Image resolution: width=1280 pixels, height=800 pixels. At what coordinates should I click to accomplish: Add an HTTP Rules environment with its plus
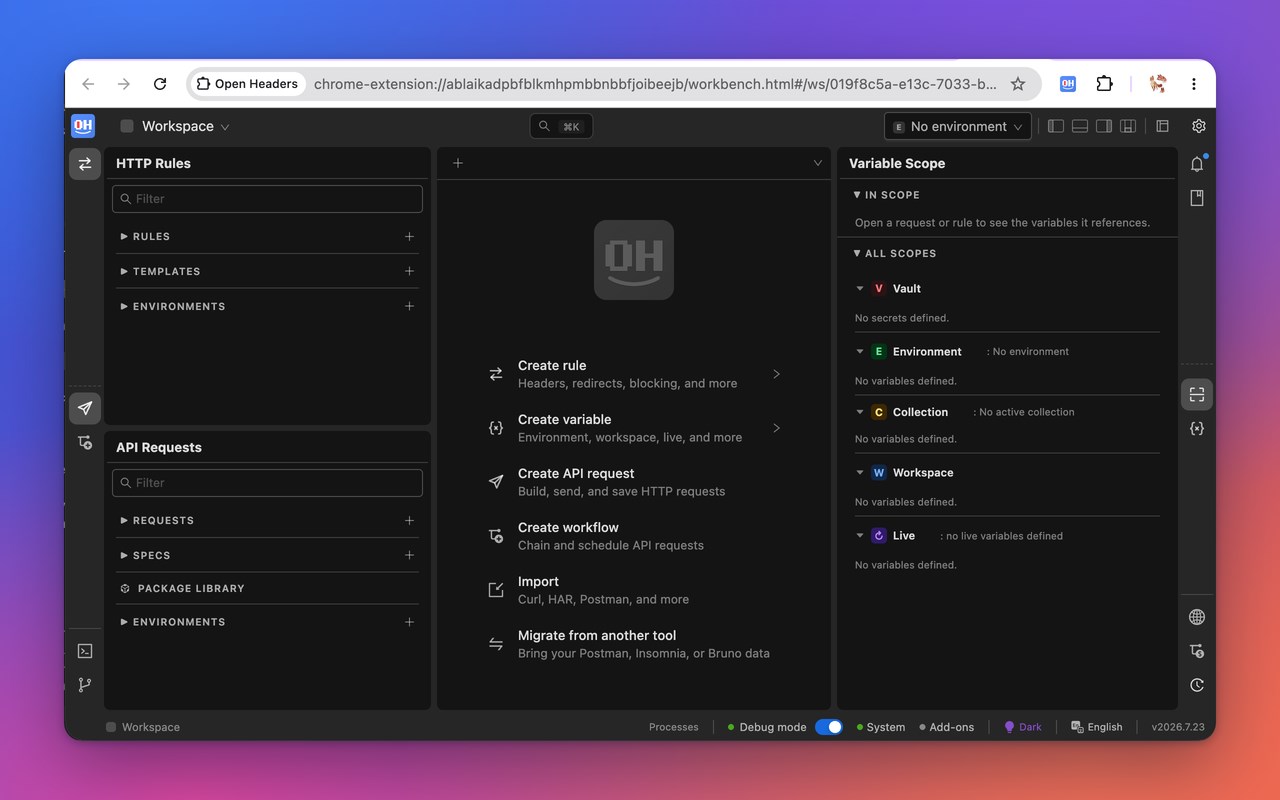(x=409, y=306)
